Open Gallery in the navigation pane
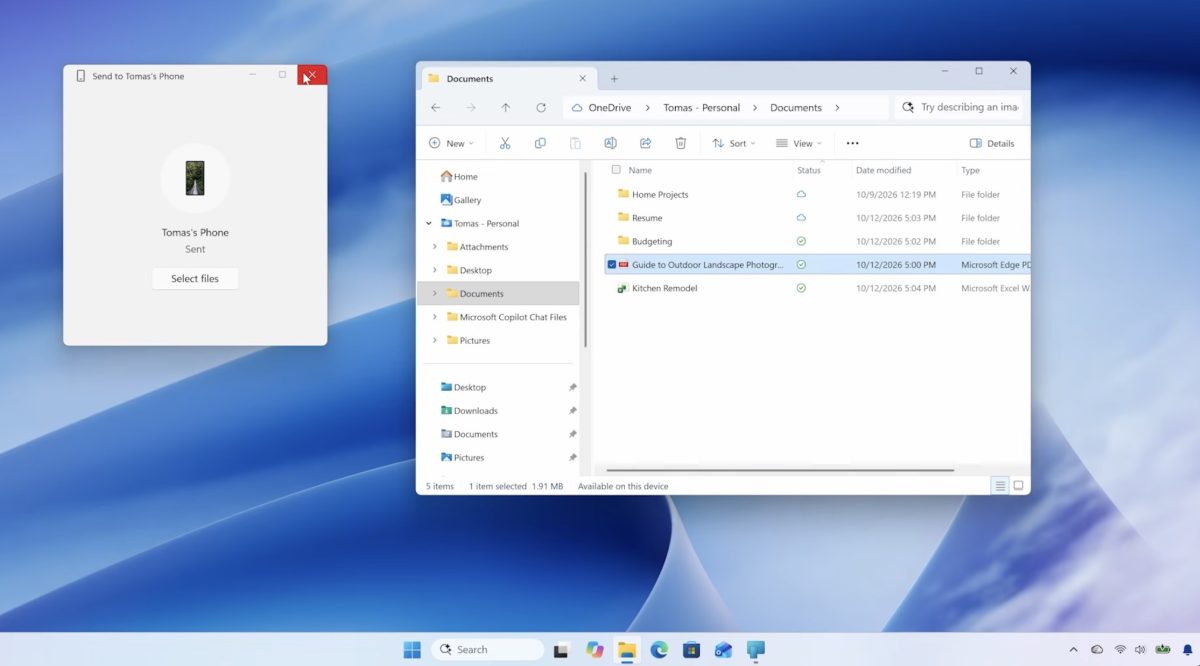Screen dimensions: 1200x666 pos(461,200)
